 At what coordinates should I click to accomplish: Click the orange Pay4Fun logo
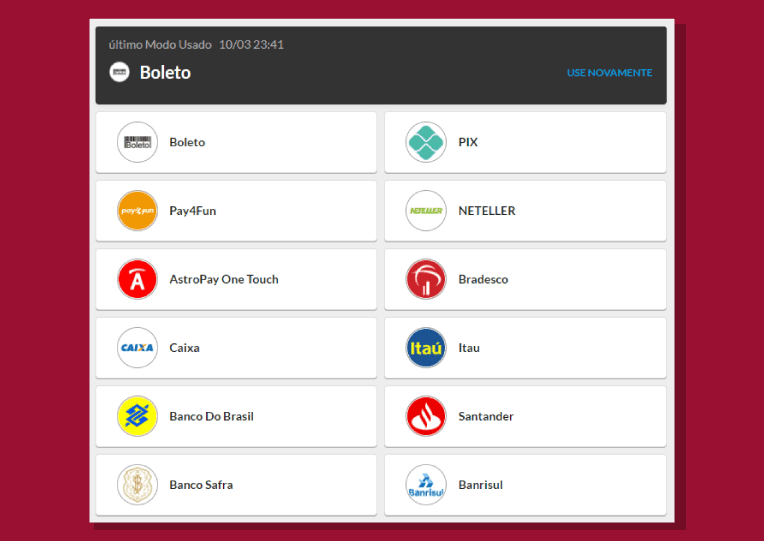137,211
